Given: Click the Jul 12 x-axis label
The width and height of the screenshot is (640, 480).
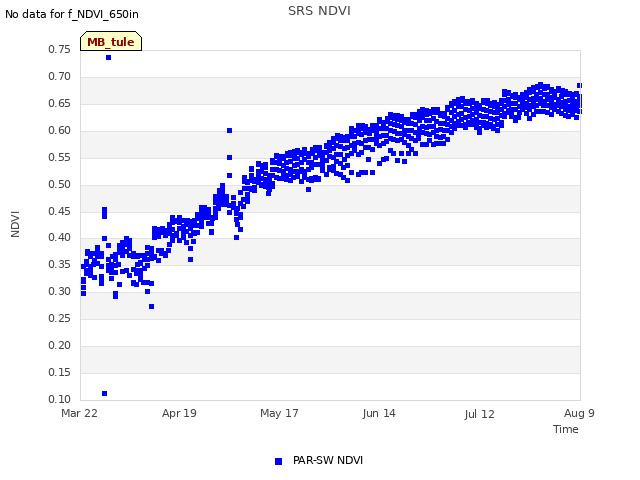Looking at the screenshot, I should point(479,414).
